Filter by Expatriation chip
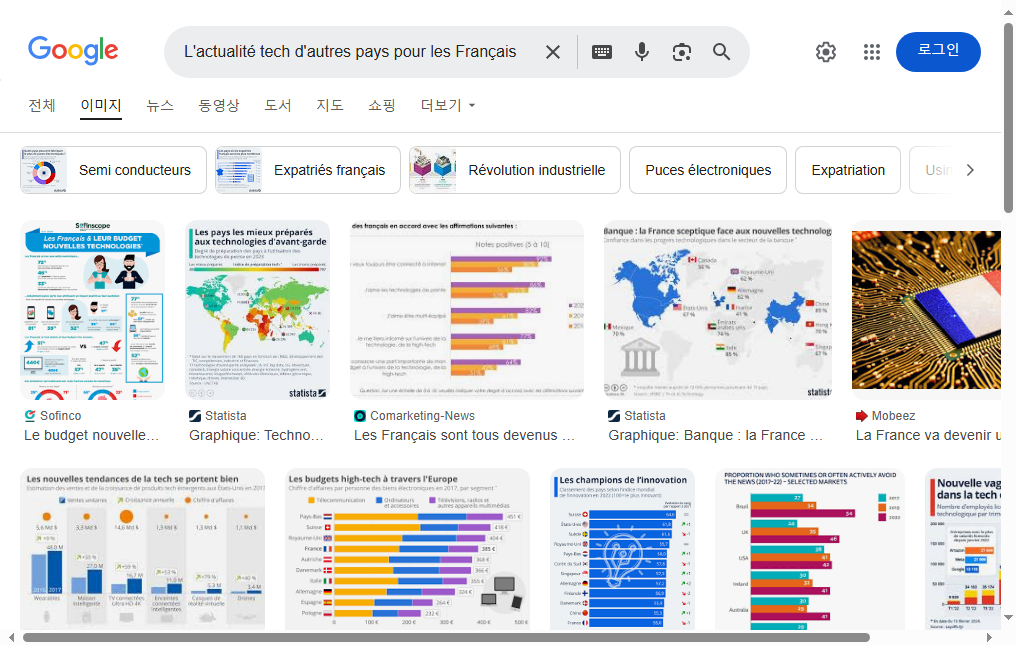 (x=848, y=170)
